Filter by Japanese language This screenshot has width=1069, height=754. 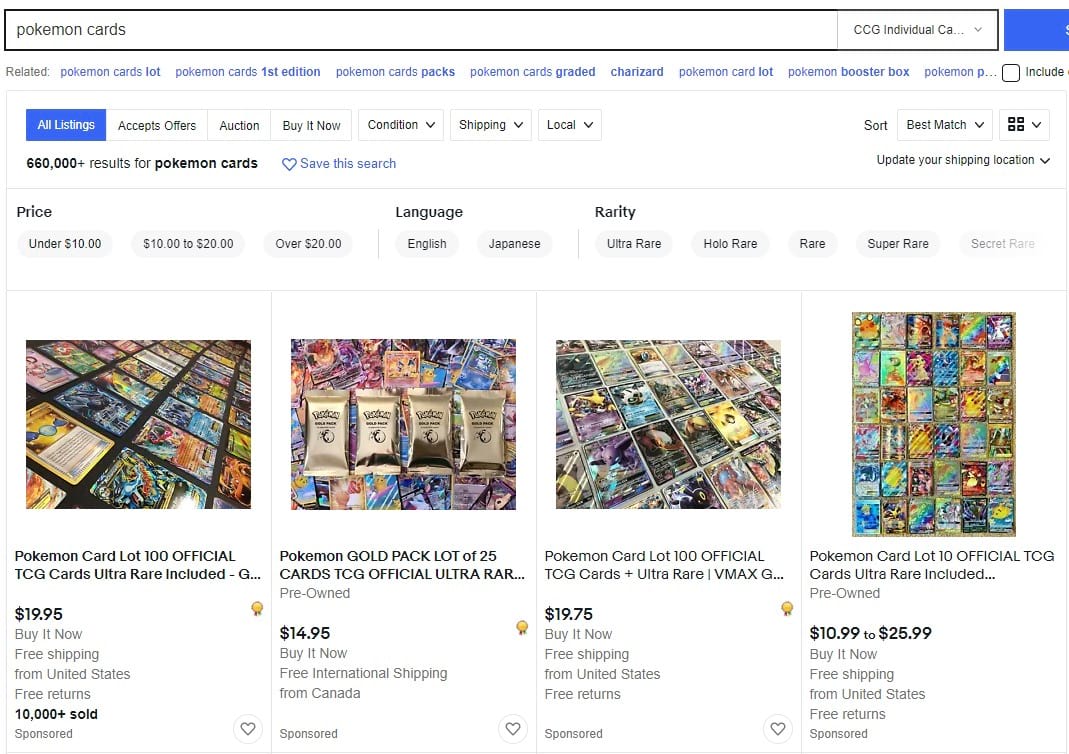tap(514, 244)
